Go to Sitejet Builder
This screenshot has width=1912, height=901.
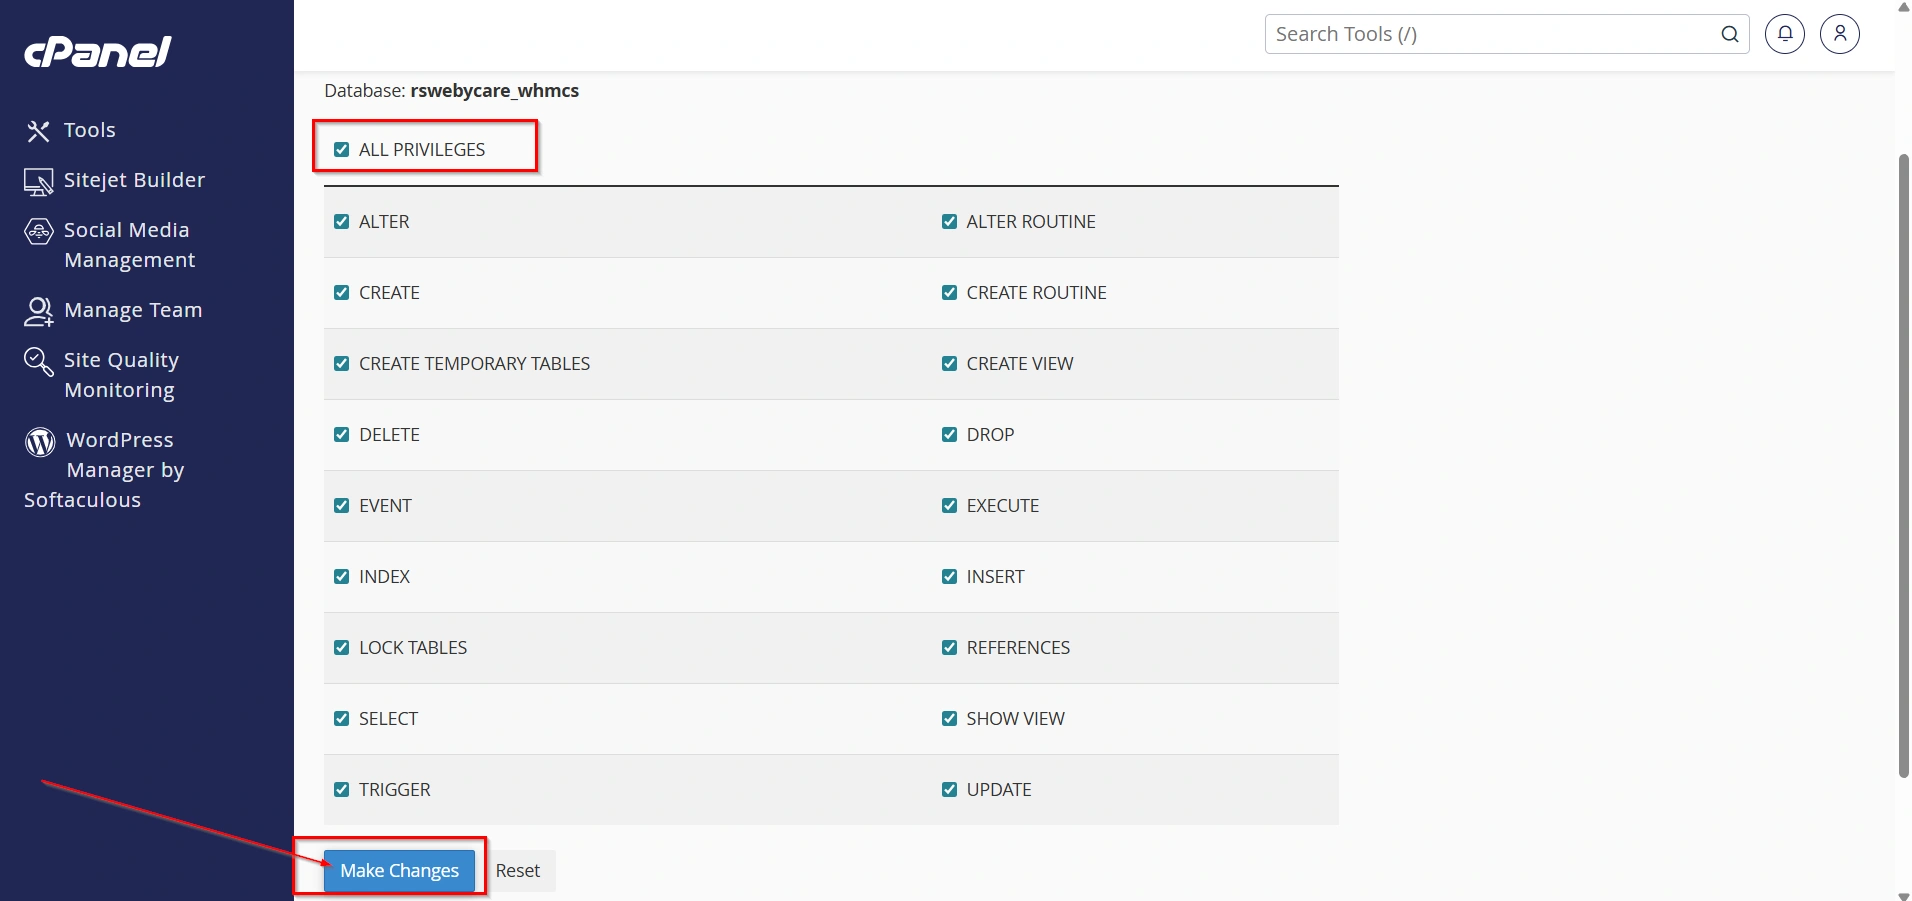[x=134, y=180]
